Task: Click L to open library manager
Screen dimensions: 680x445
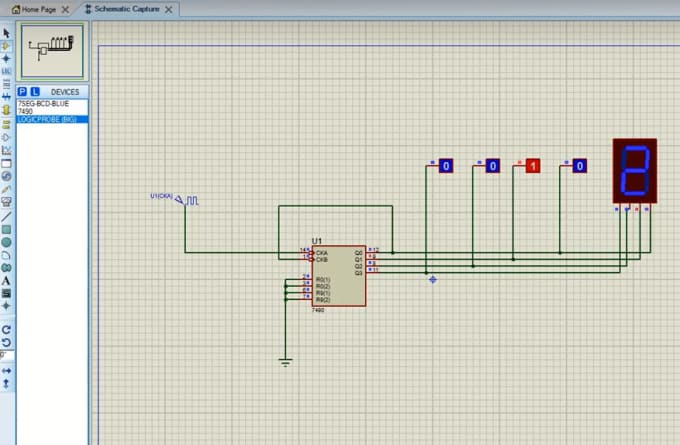Action: click(35, 92)
